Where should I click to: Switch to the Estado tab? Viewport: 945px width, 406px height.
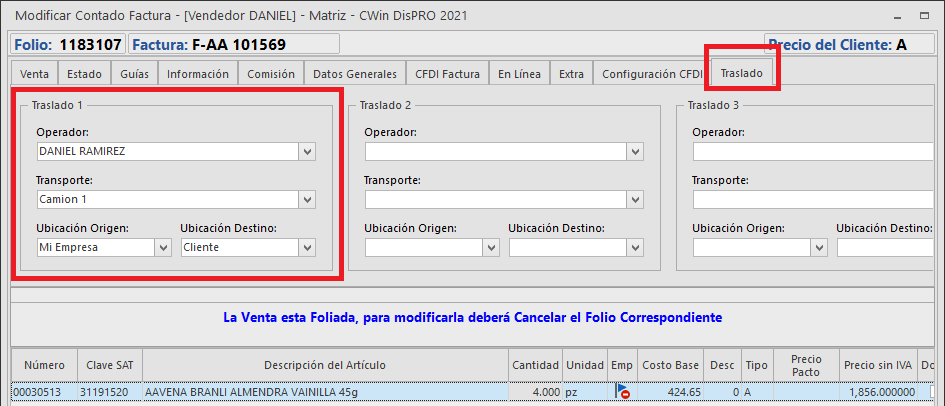[x=84, y=74]
